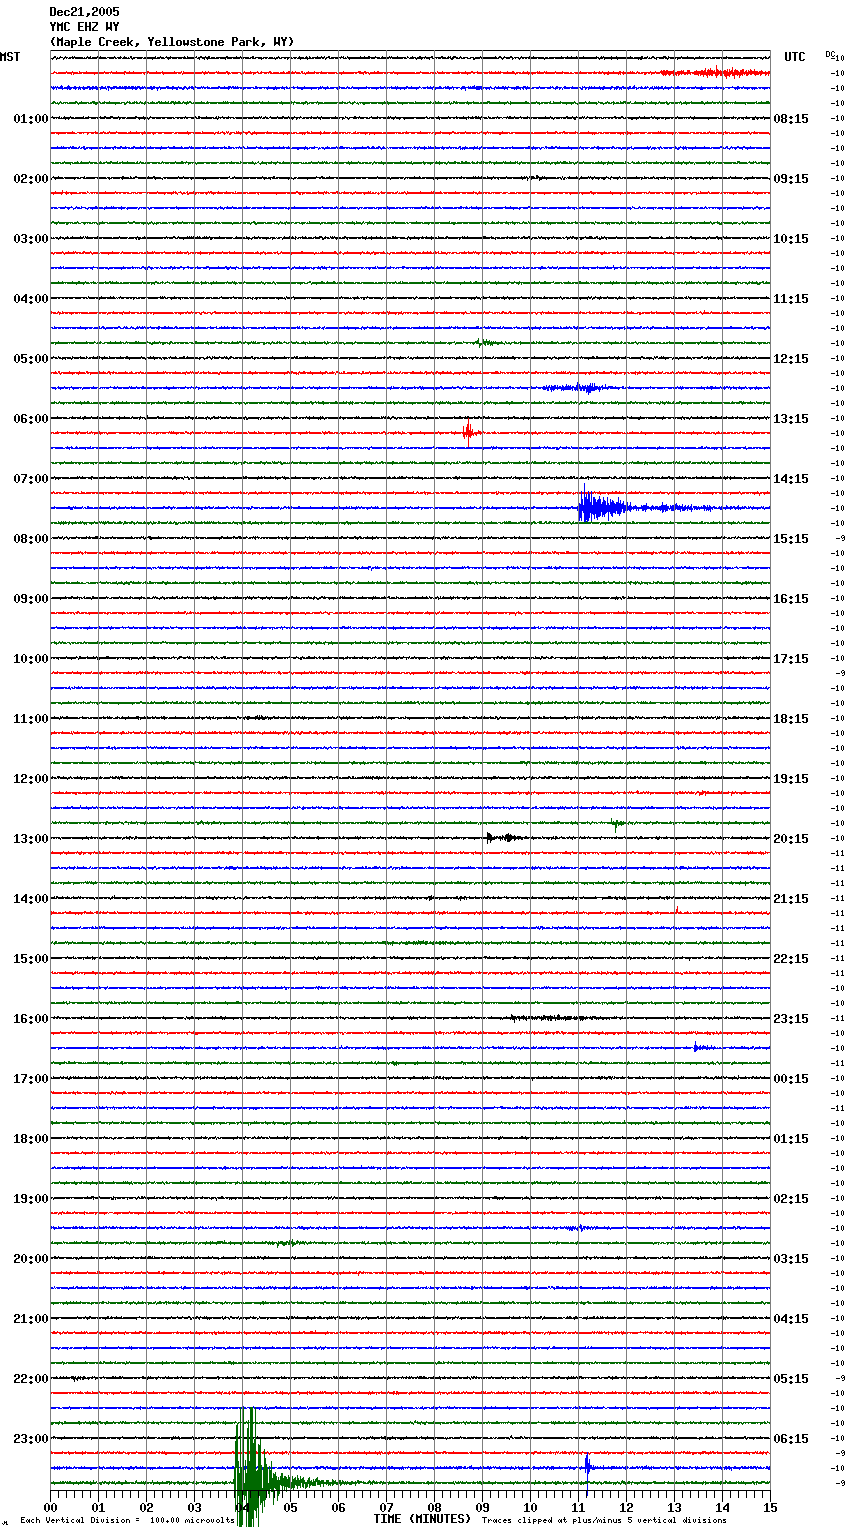Screen dimensions: 850x1534
Task: Click the Each Vertical Division 100.00 microvolts note
Action: 127,1521
